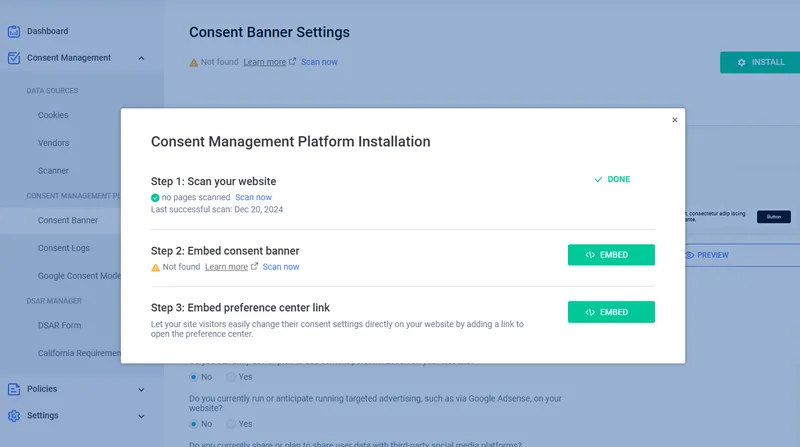Click the 'DSAR MANAGER' section label
Image resolution: width=800 pixels, height=447 pixels.
(x=54, y=301)
